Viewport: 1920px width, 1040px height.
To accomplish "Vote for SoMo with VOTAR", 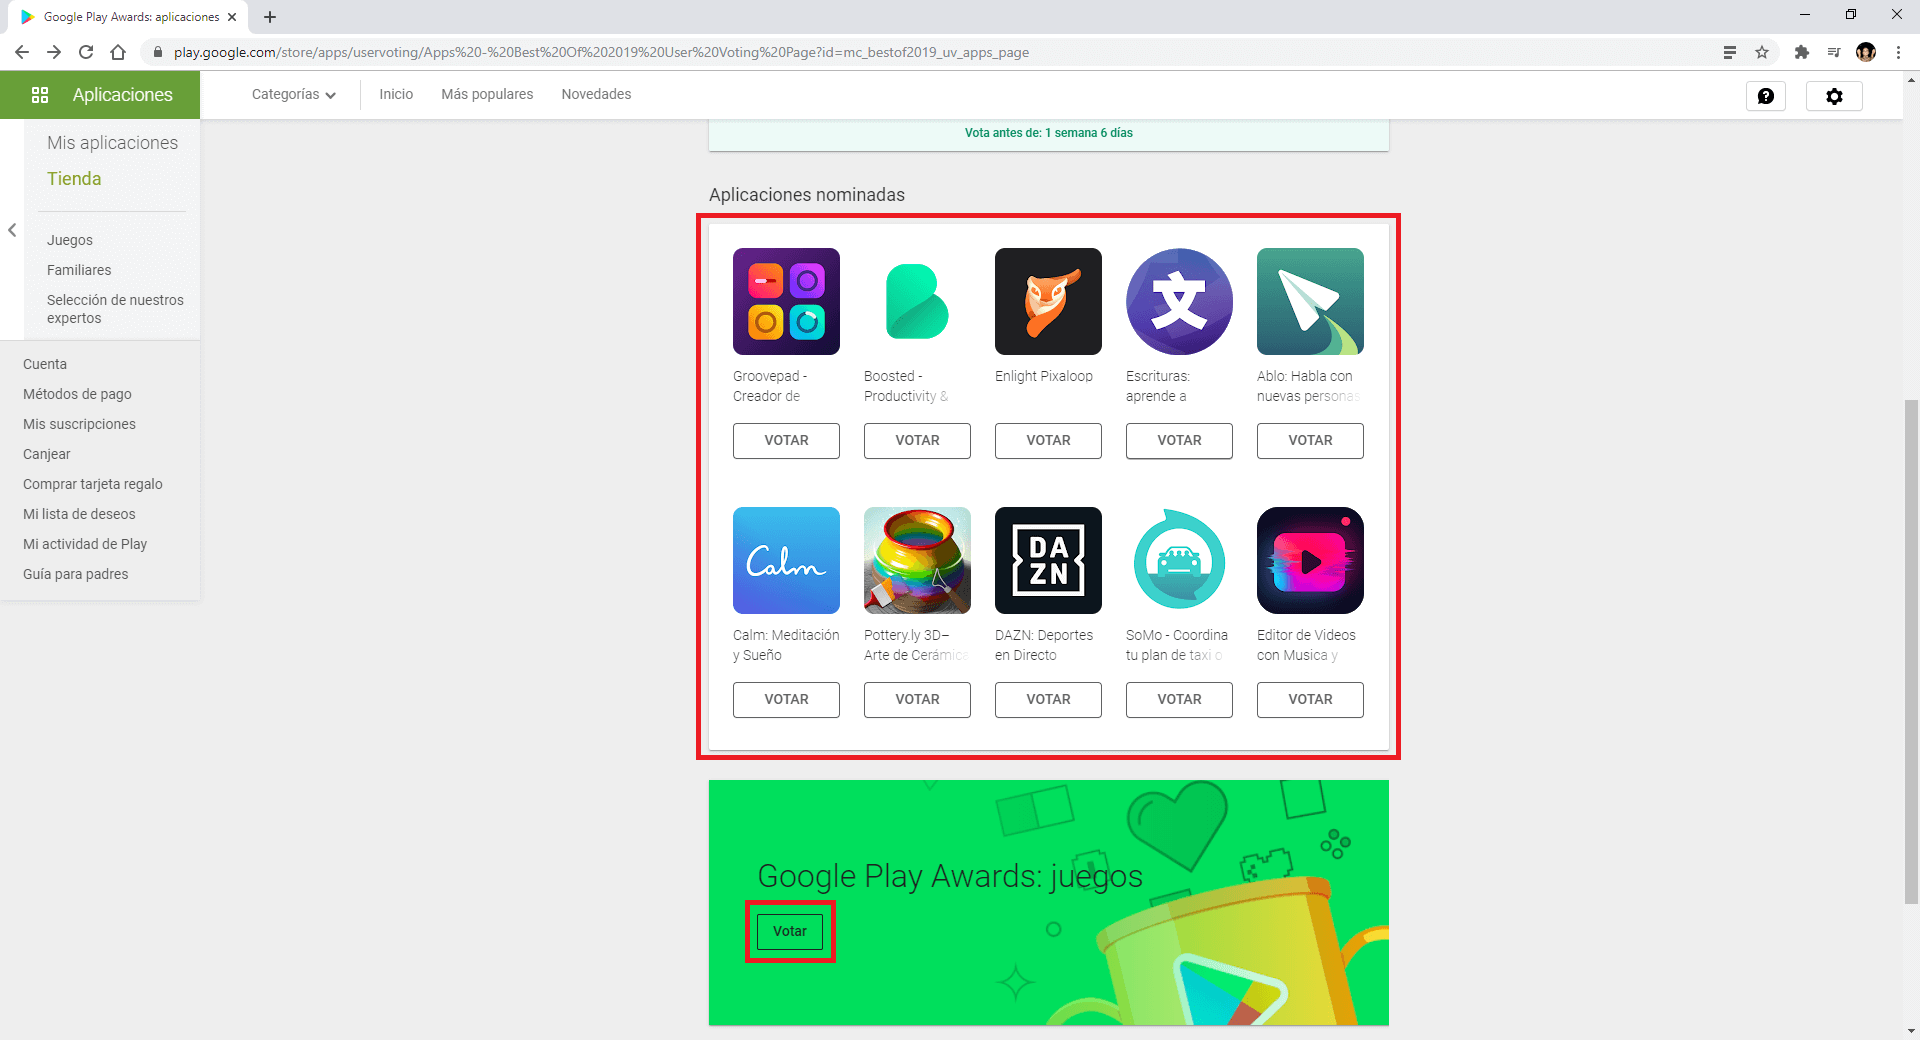I will (1179, 700).
